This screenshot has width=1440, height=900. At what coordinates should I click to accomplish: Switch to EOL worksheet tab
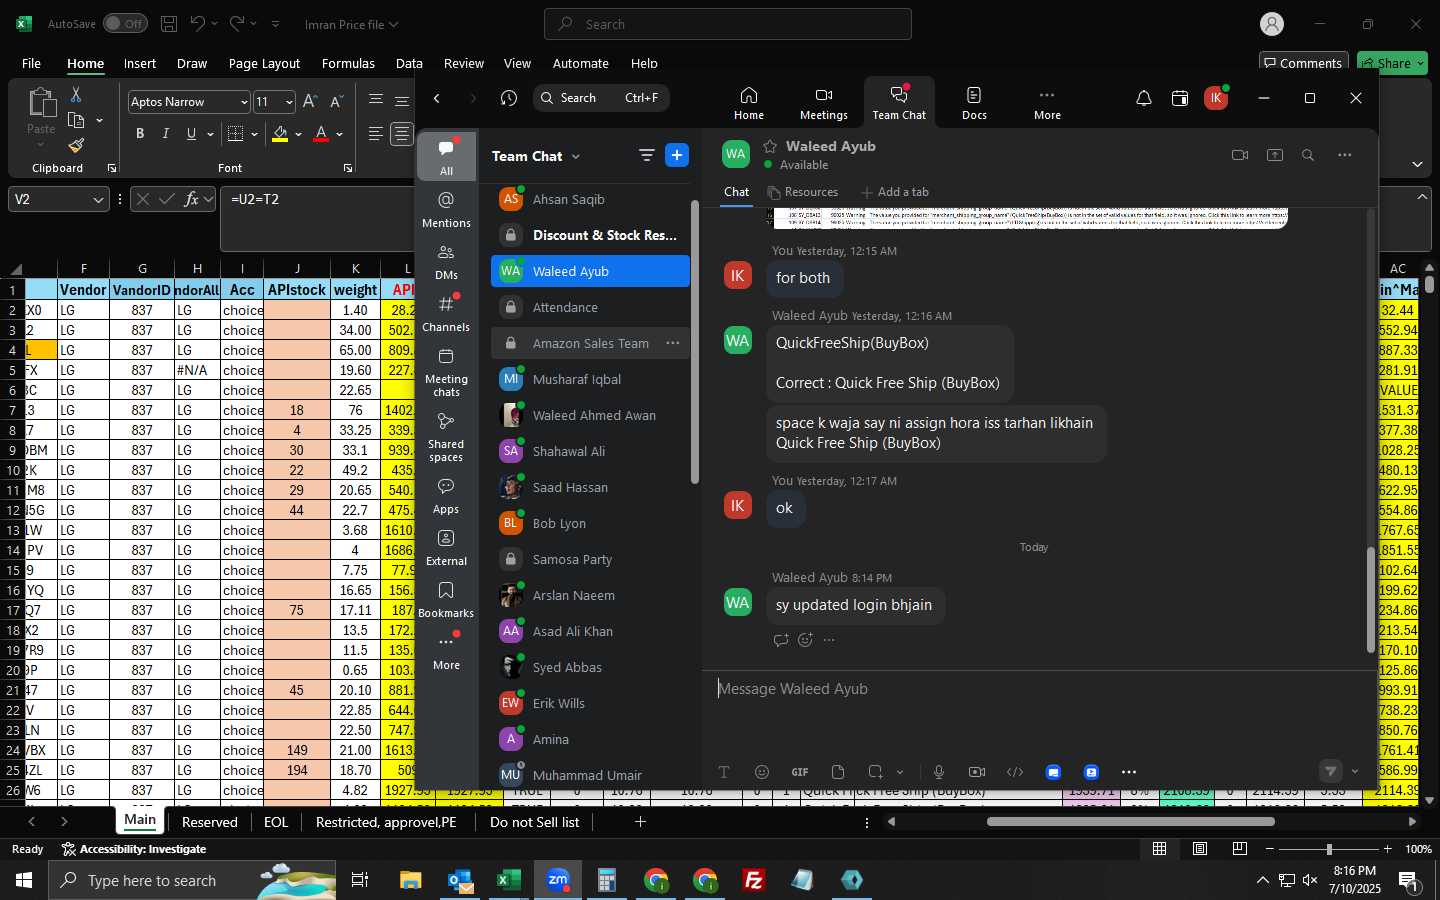pos(276,822)
